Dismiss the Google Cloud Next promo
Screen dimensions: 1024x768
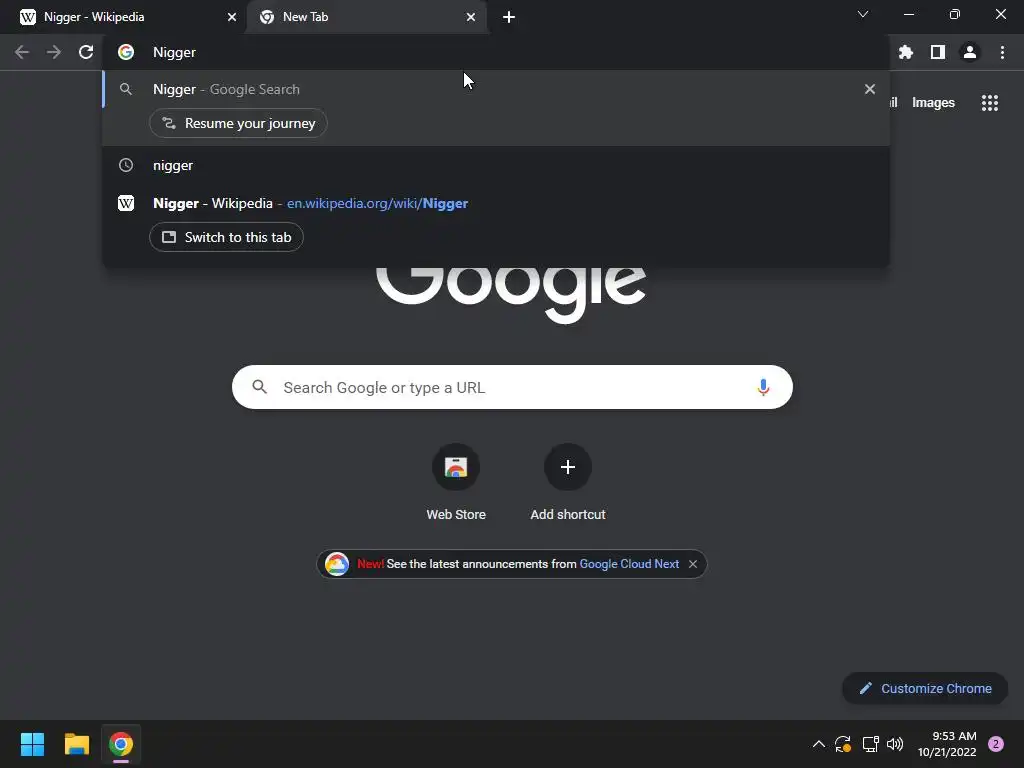(693, 564)
